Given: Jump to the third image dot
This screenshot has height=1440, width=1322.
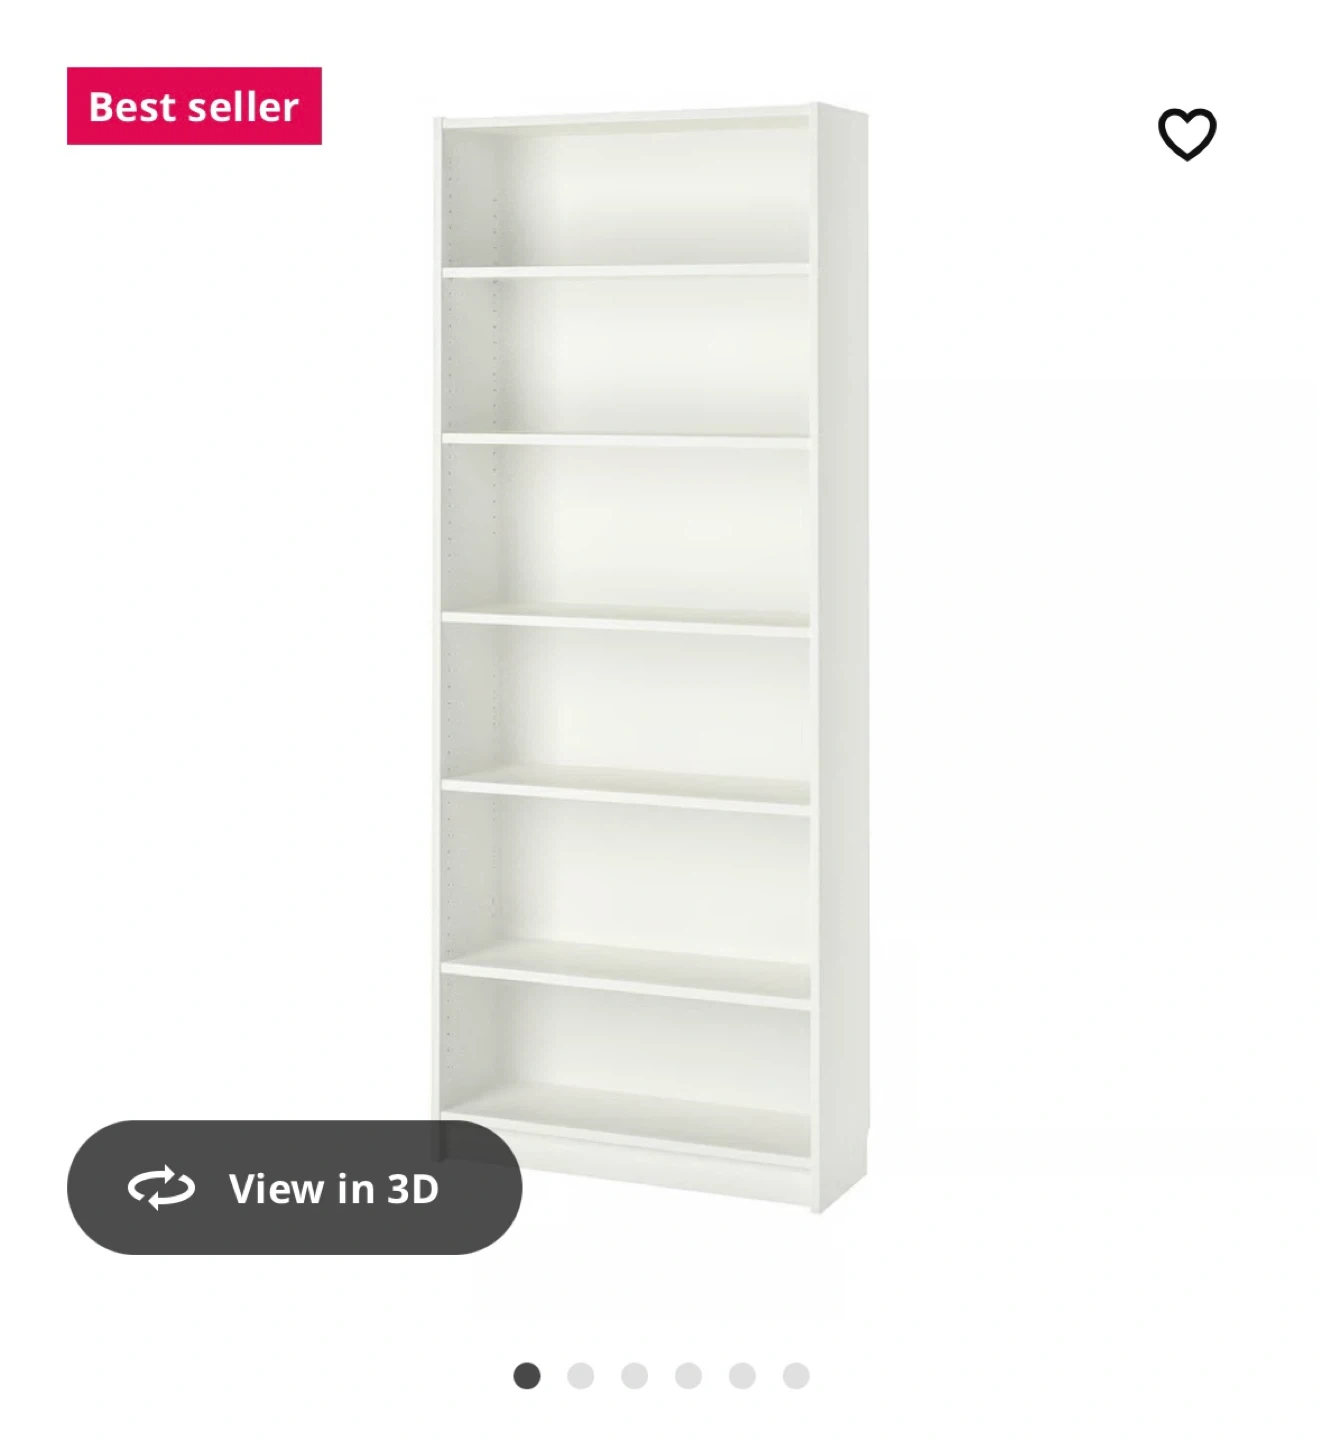Looking at the screenshot, I should click(635, 1376).
